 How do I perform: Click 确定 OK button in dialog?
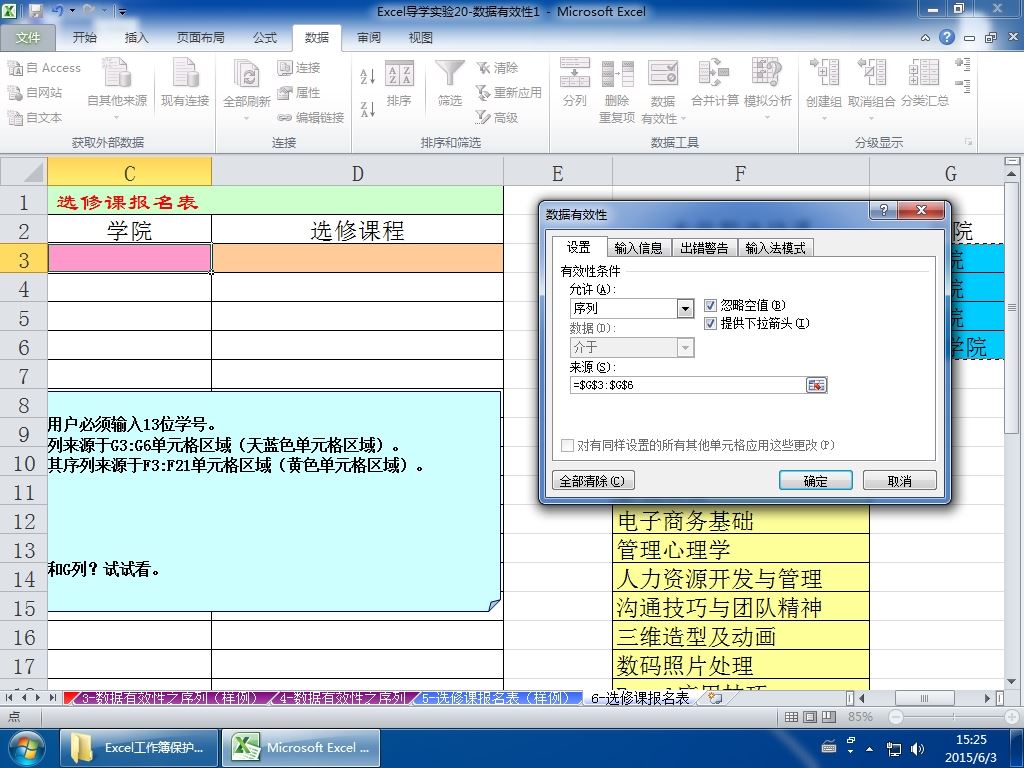click(x=816, y=481)
